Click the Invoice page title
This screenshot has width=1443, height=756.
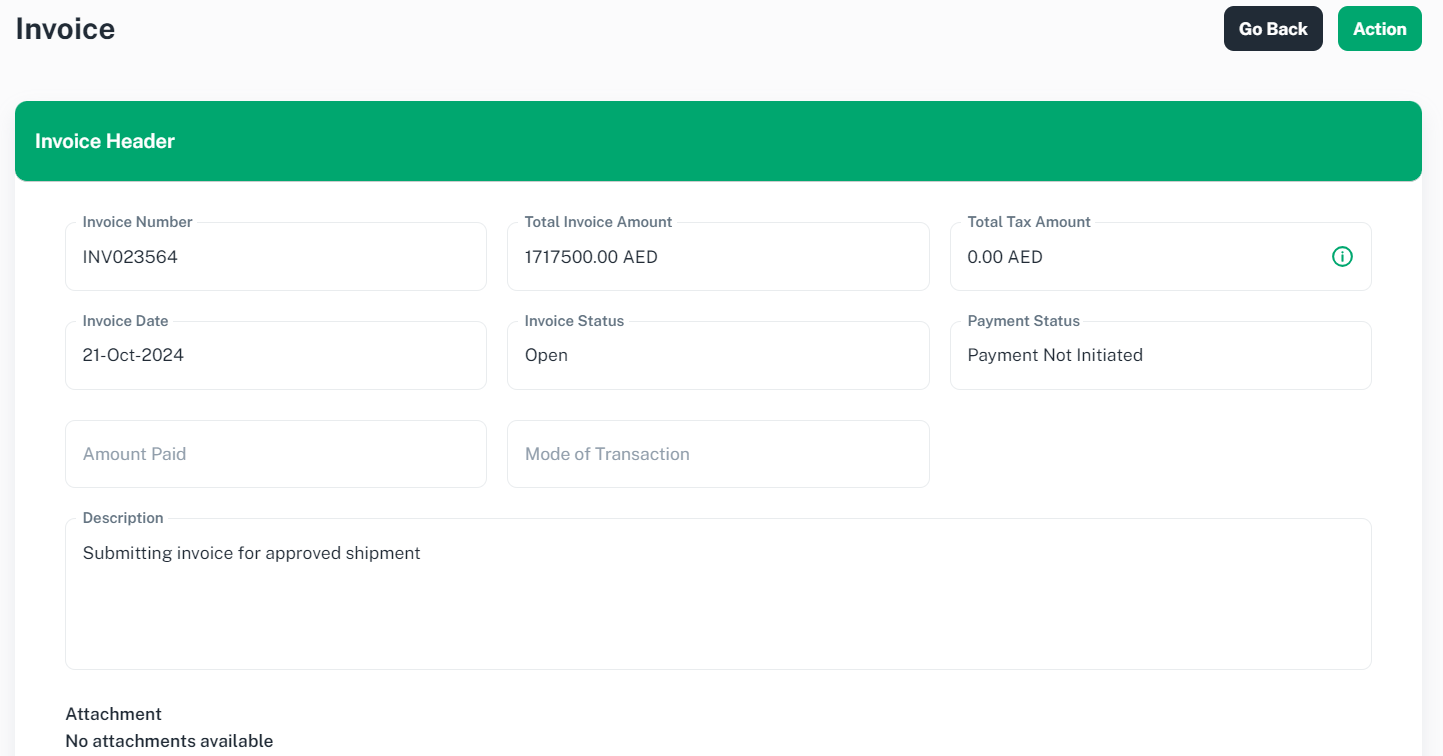coord(65,29)
